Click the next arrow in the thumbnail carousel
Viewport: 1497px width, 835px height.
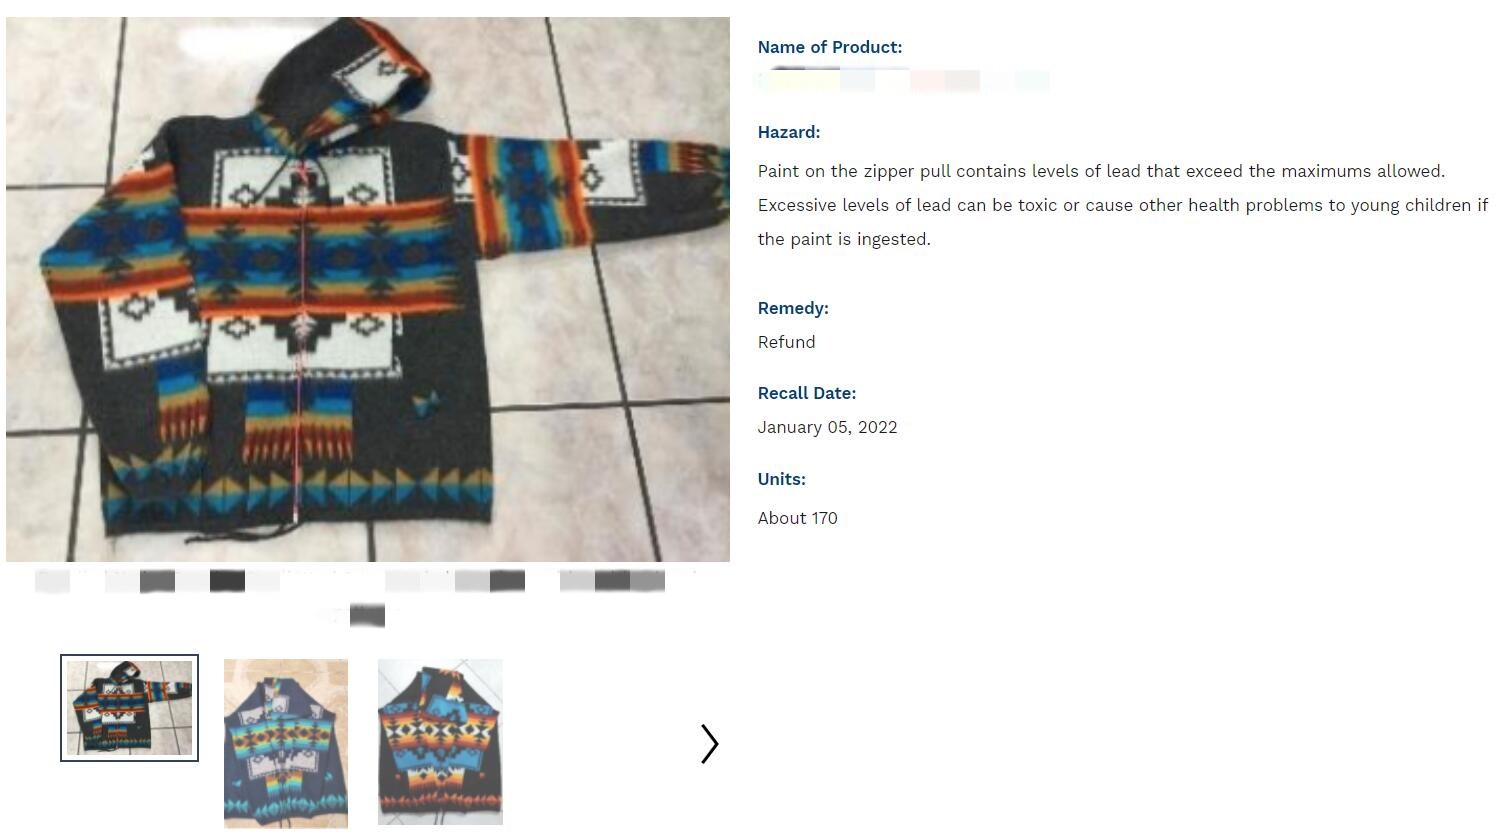click(709, 744)
